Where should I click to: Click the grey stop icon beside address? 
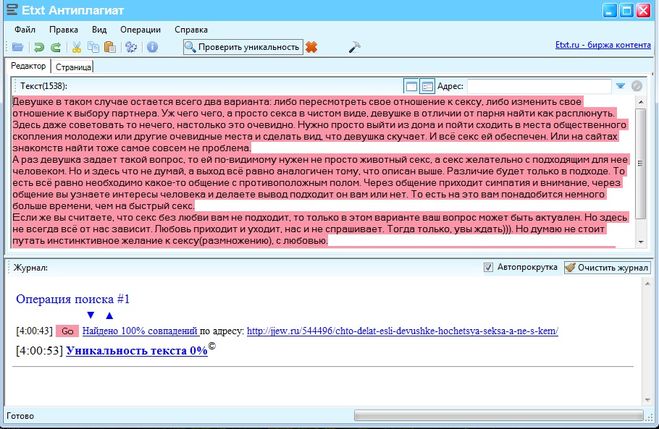coord(637,86)
